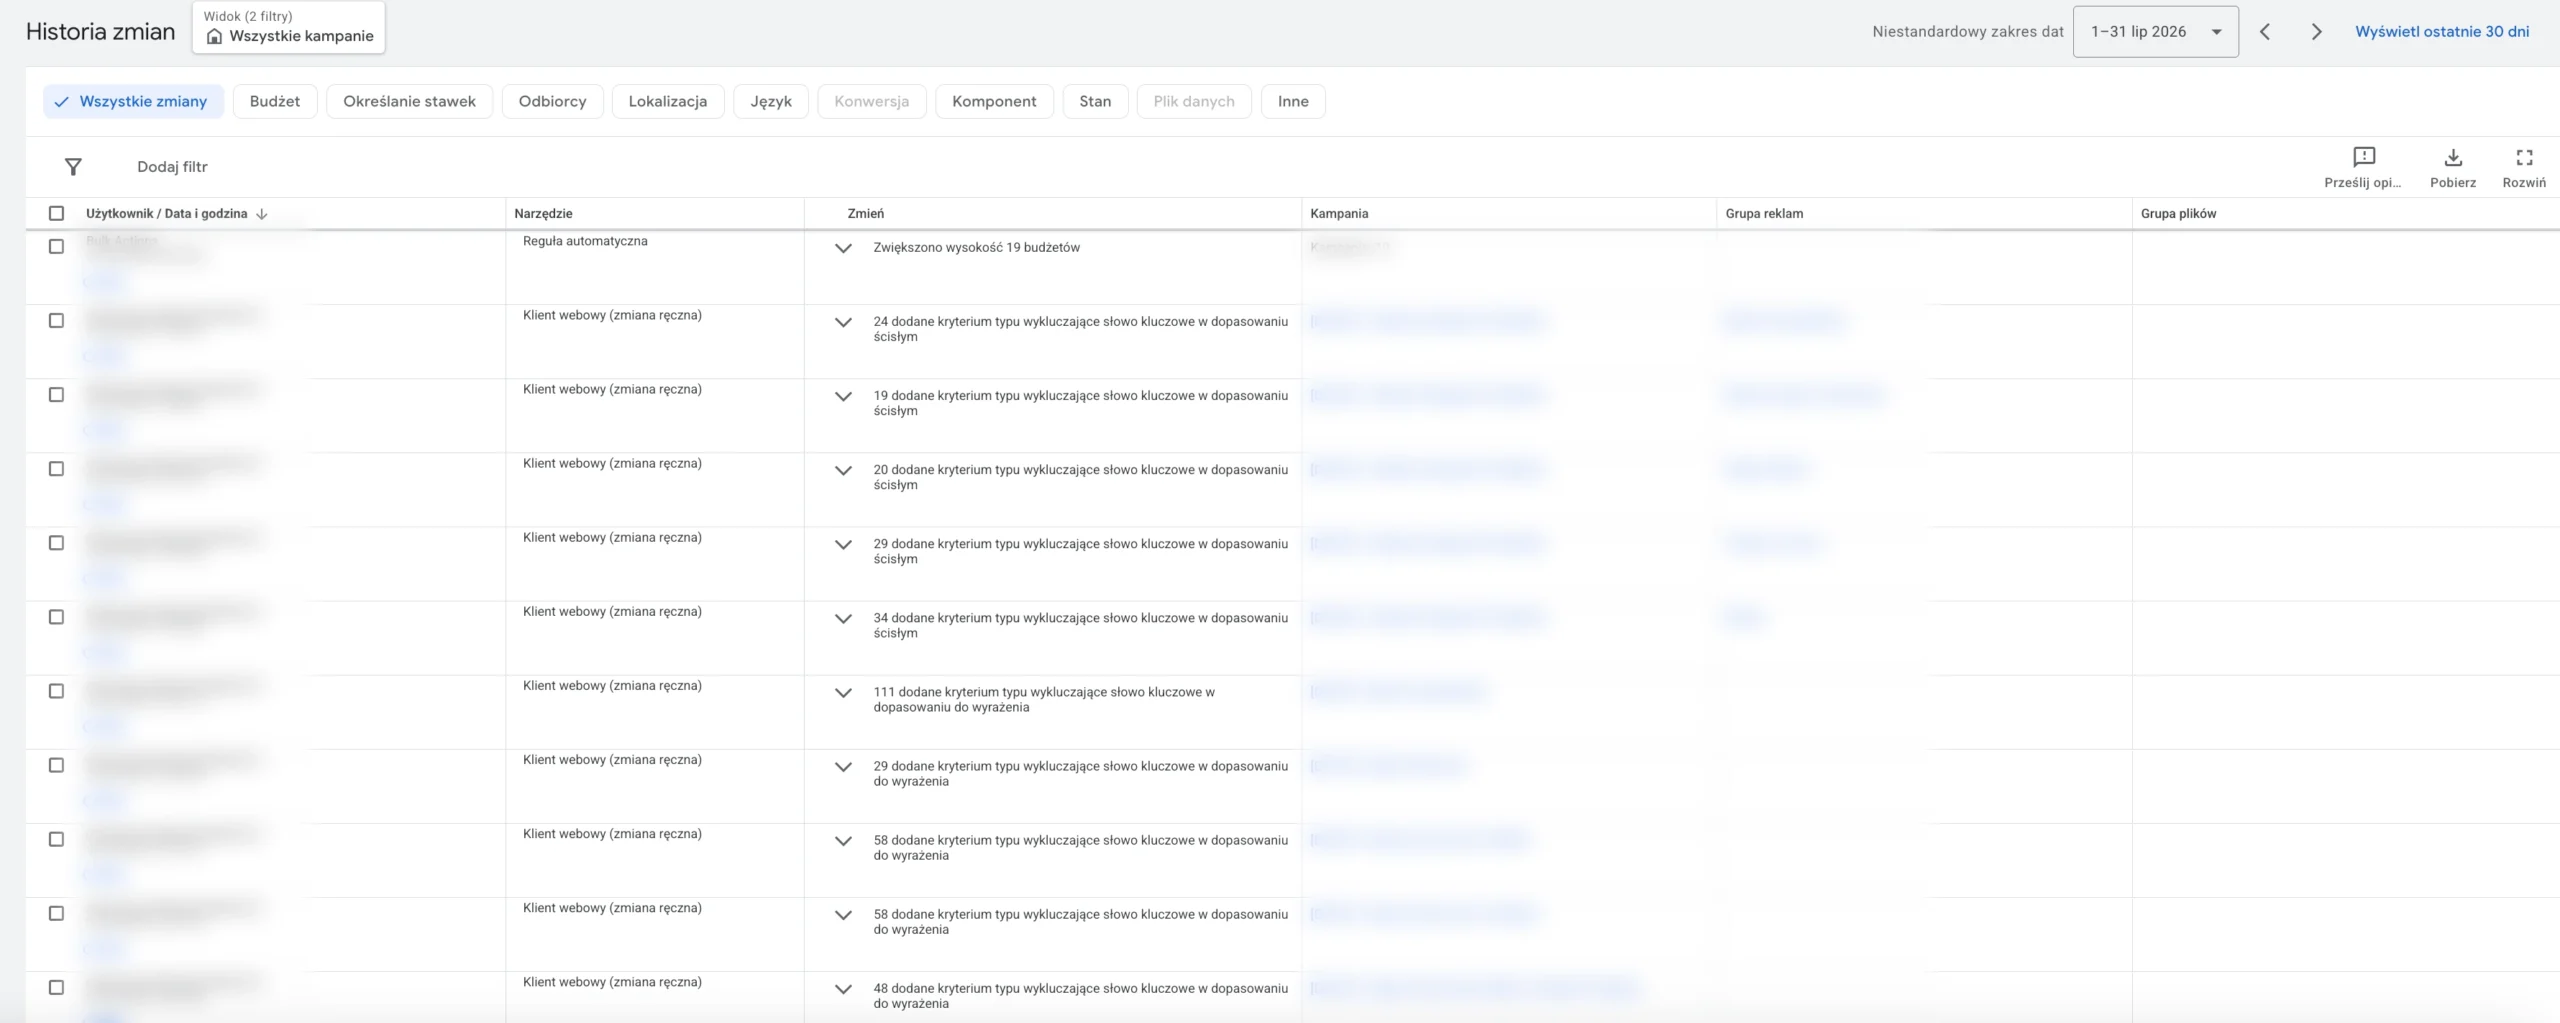Select the Wszystkie zmiany filter chip
Screen dimensions: 2560x1023
coord(133,101)
